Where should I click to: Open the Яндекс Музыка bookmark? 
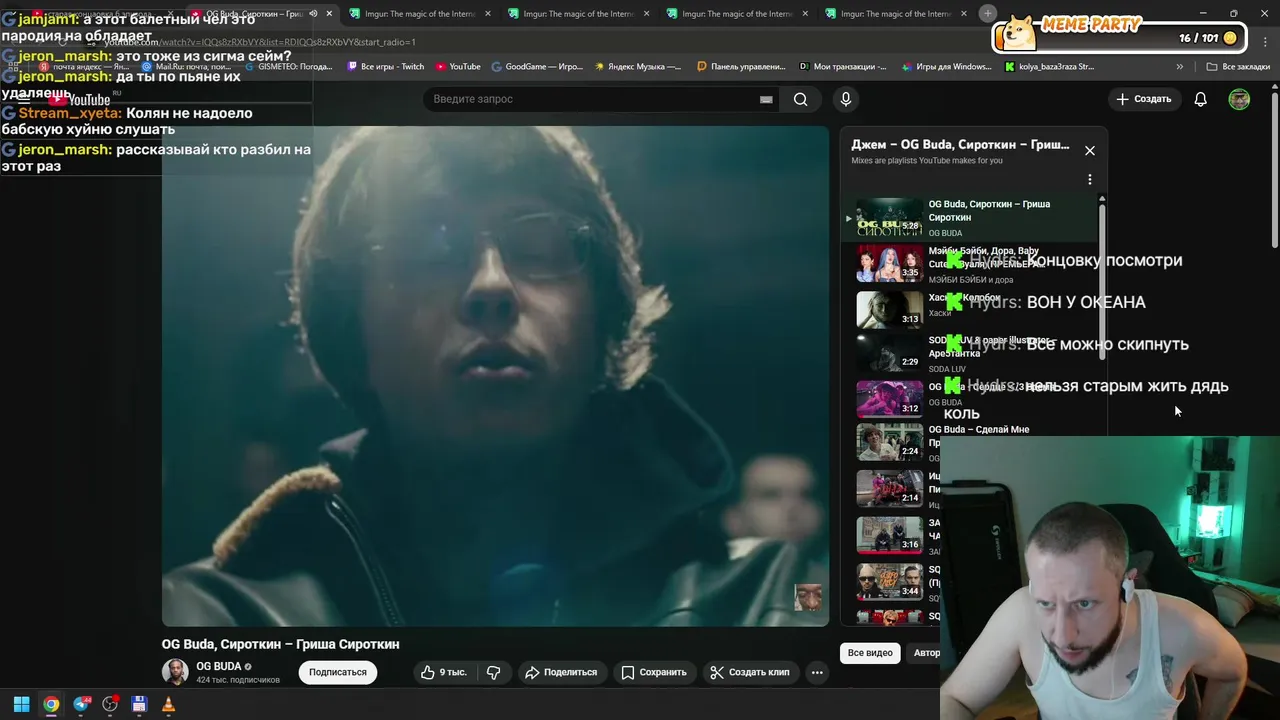point(638,67)
